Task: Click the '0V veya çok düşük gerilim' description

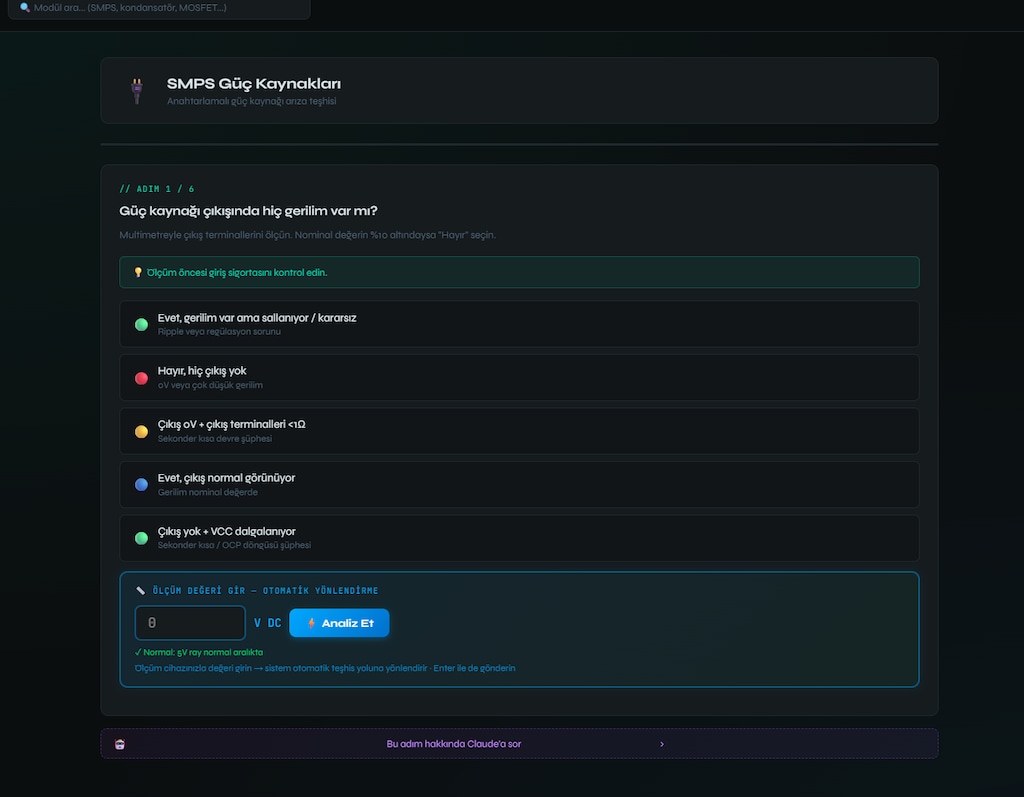Action: pyautogui.click(x=210, y=385)
